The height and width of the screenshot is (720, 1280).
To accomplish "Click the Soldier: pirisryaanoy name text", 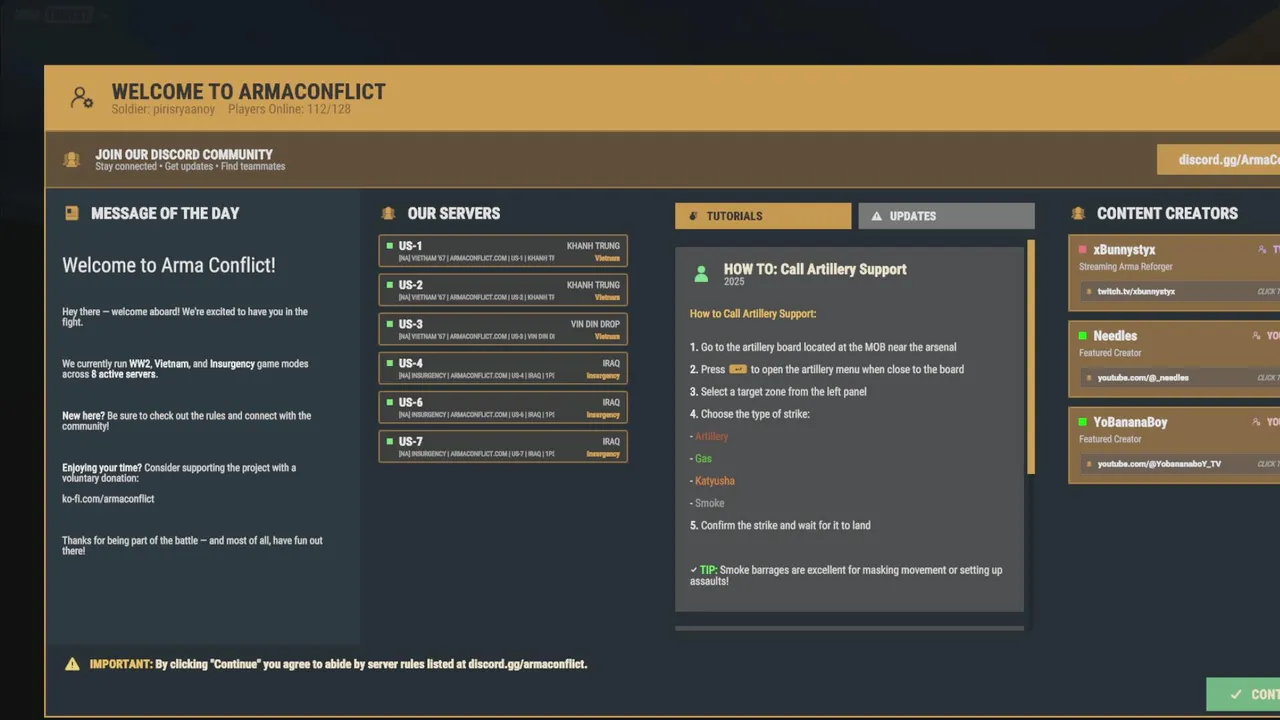I will click(x=163, y=109).
